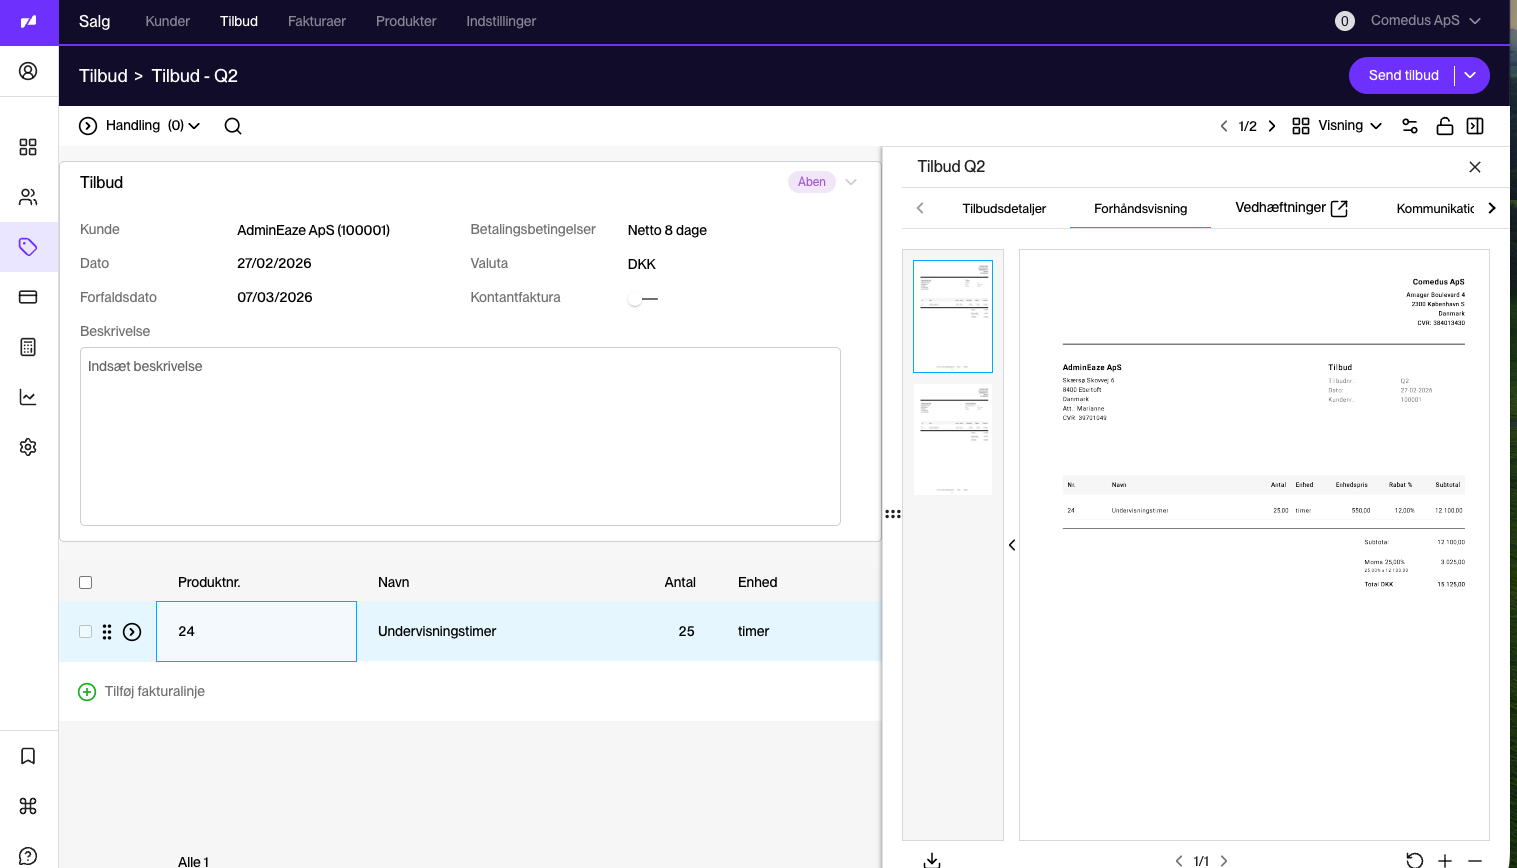The width and height of the screenshot is (1517, 868).
Task: Open the Send tilbud split arrow
Action: (1471, 75)
